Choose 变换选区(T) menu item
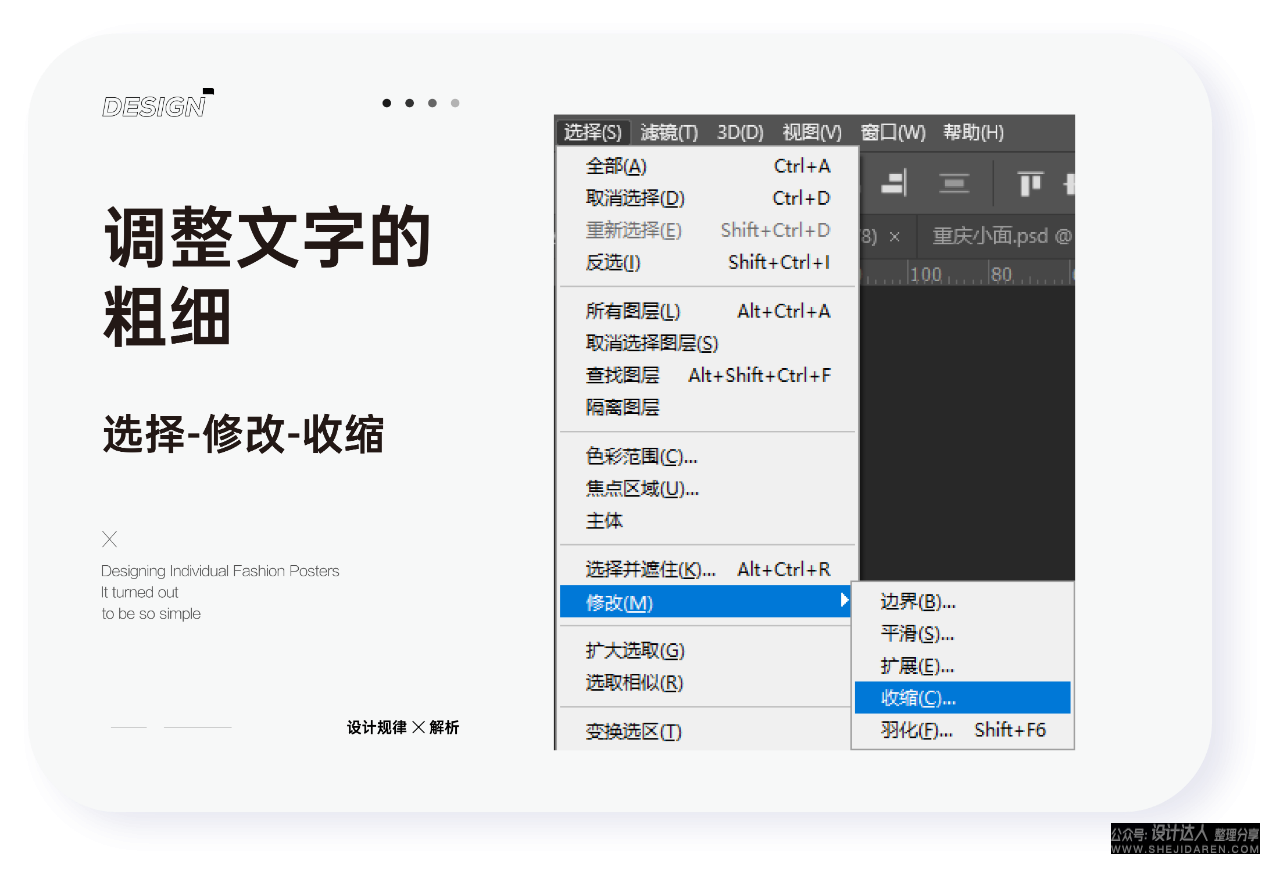The image size is (1280, 874). click(x=707, y=732)
